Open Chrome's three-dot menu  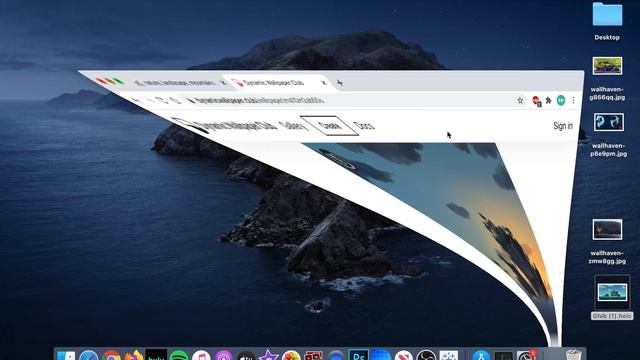pyautogui.click(x=573, y=100)
